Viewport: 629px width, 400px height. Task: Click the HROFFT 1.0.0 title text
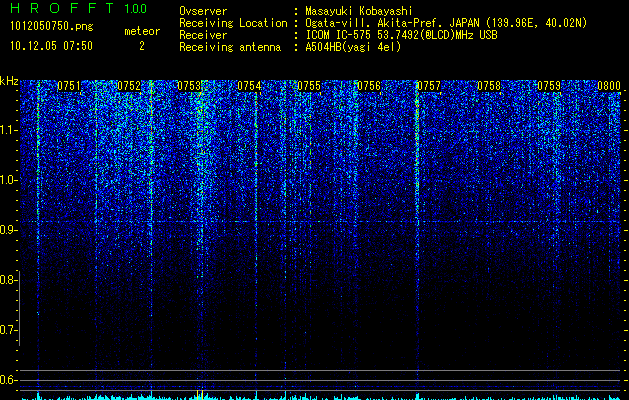click(79, 8)
